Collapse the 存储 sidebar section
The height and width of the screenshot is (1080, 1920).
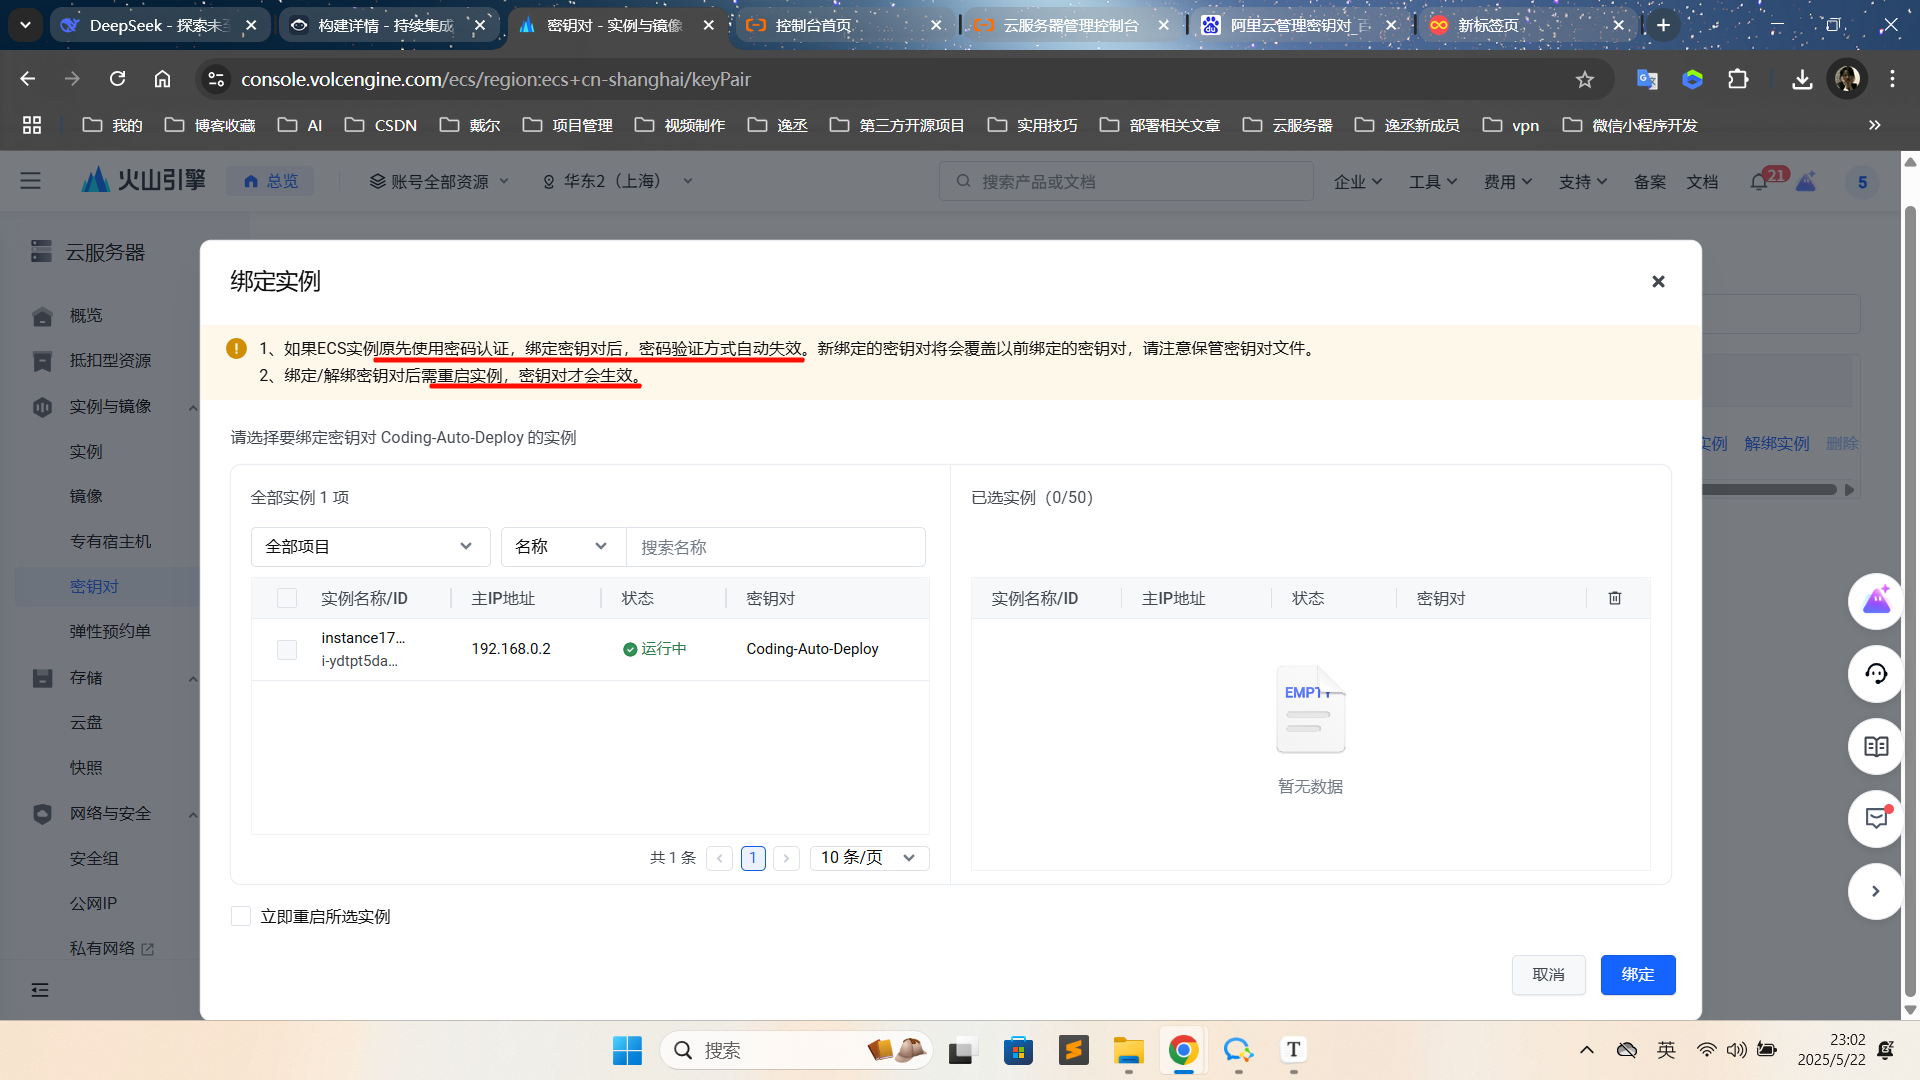192,679
